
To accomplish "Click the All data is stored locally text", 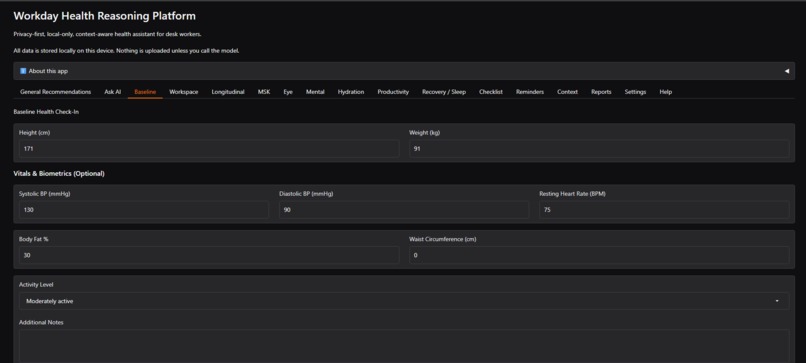I will click(x=126, y=51).
